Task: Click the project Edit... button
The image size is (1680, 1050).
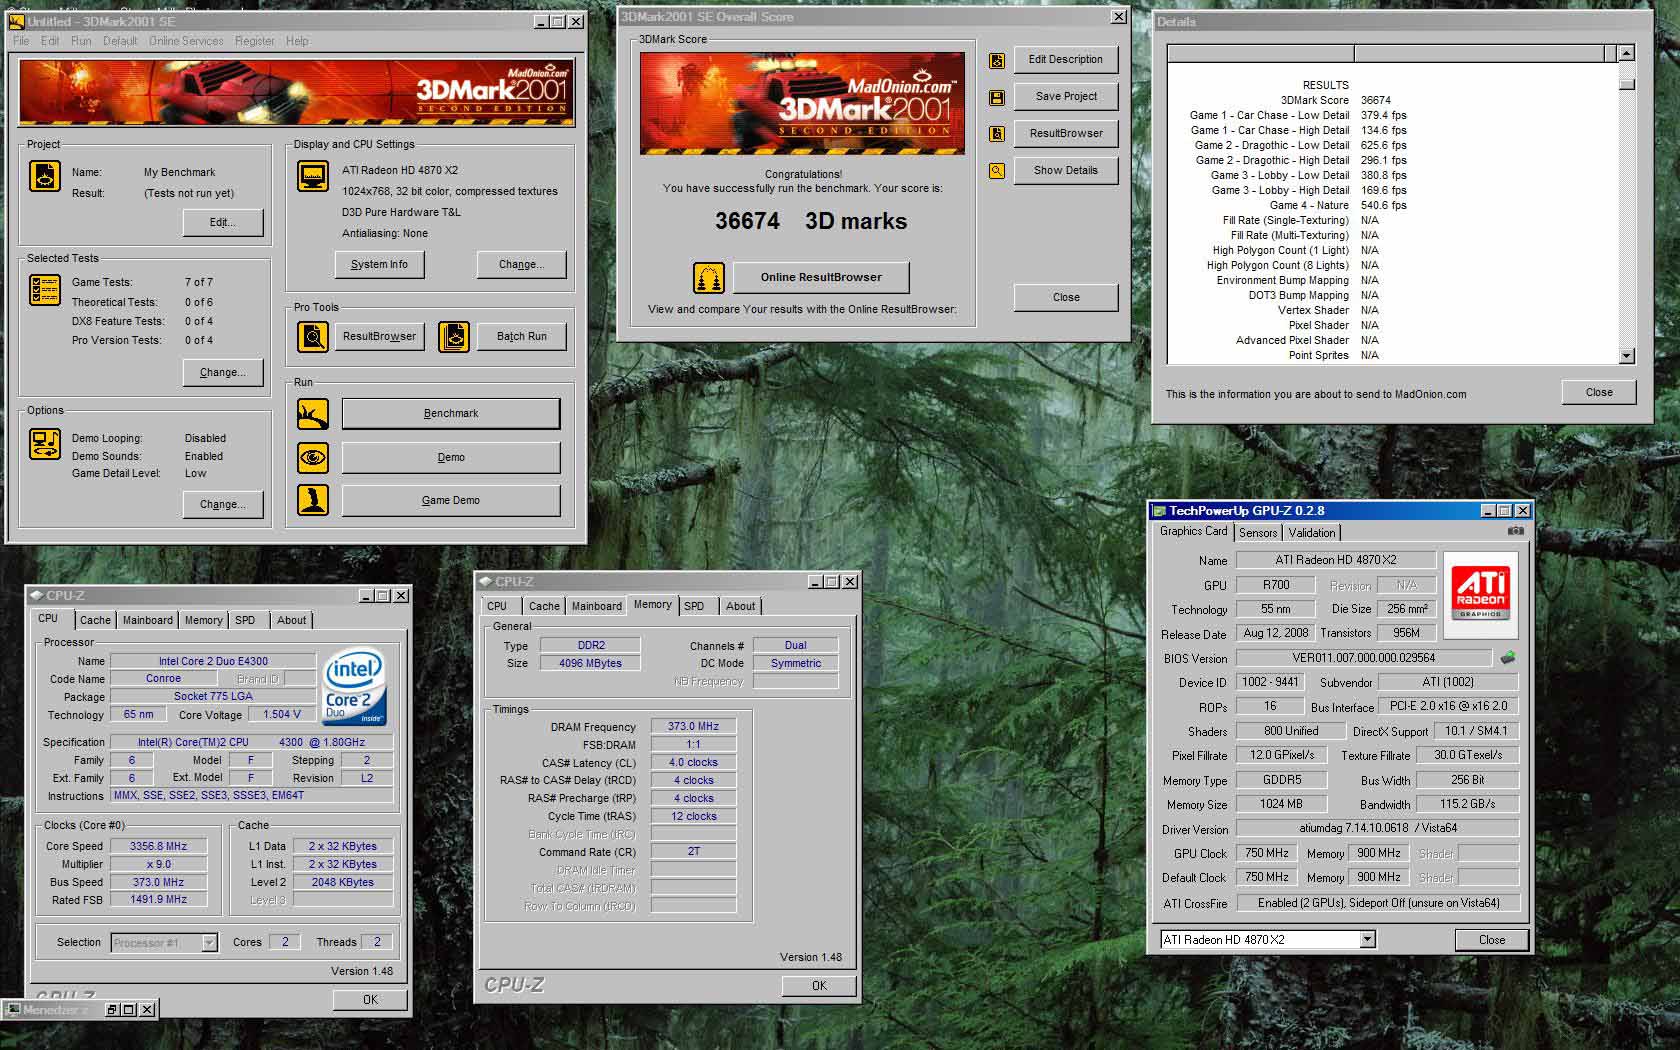Action: 223,222
